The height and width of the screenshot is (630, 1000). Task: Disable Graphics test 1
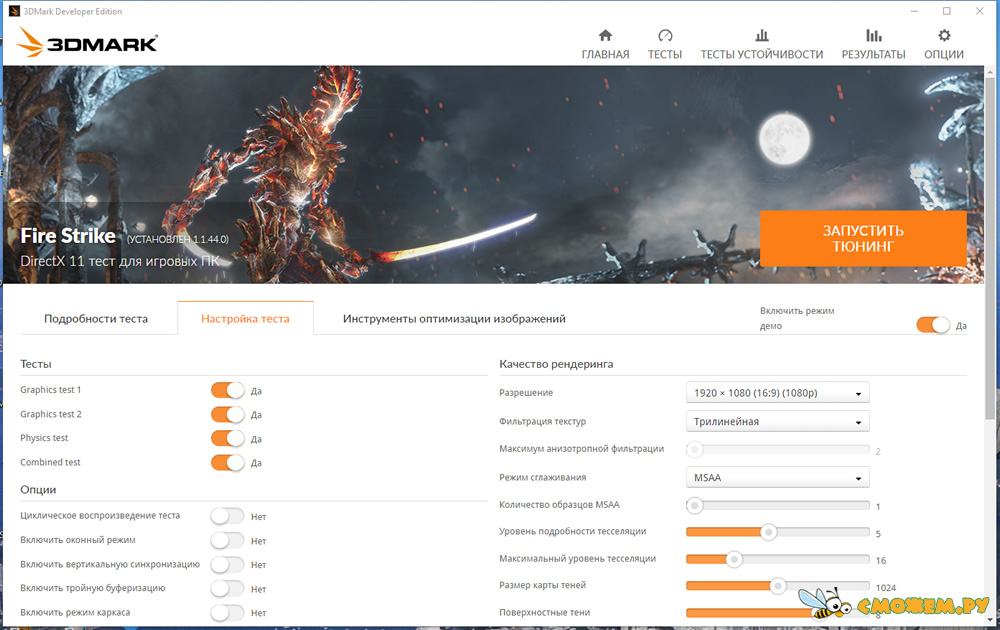tap(228, 390)
